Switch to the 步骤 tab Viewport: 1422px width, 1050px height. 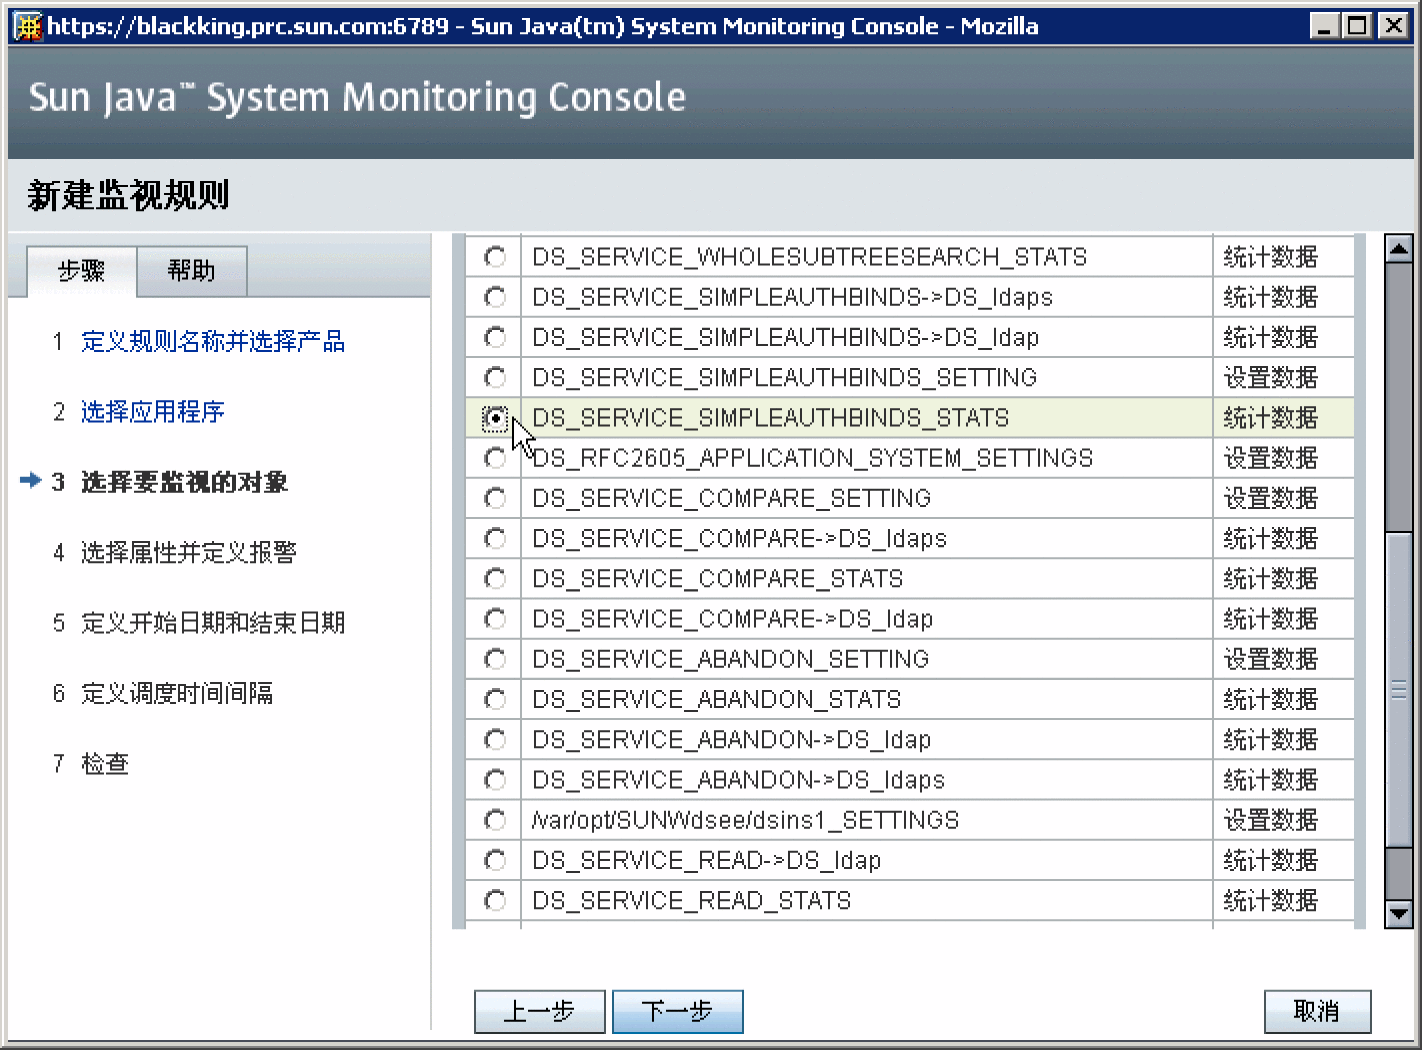coord(81,271)
